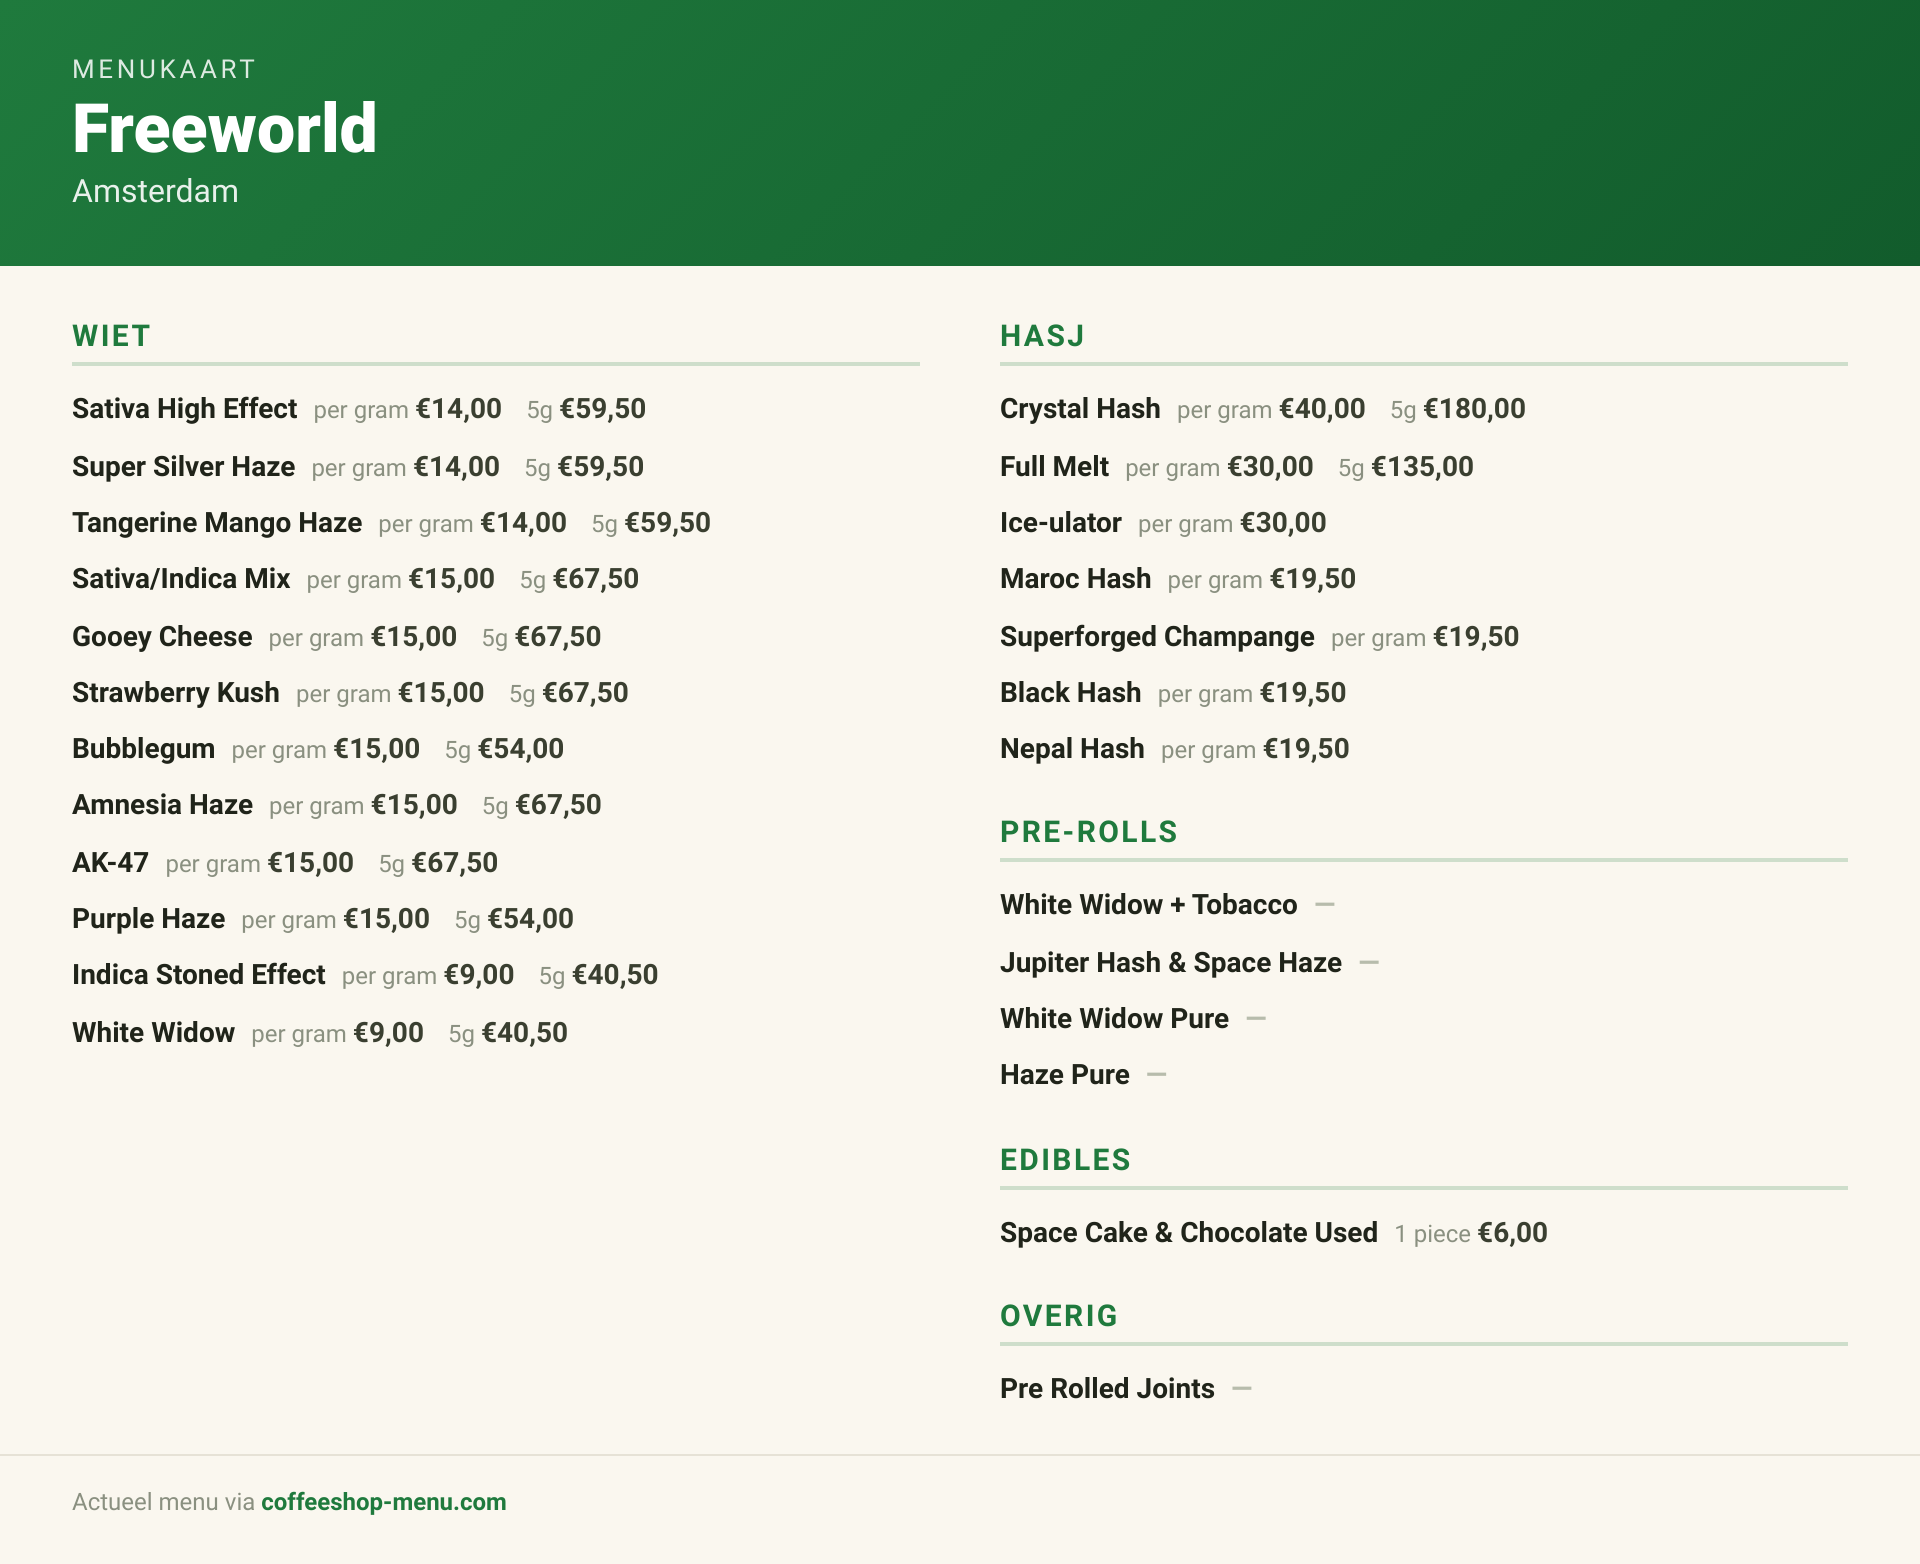The width and height of the screenshot is (1920, 1564).
Task: Select the Indica Stoned Effect item
Action: (x=198, y=975)
